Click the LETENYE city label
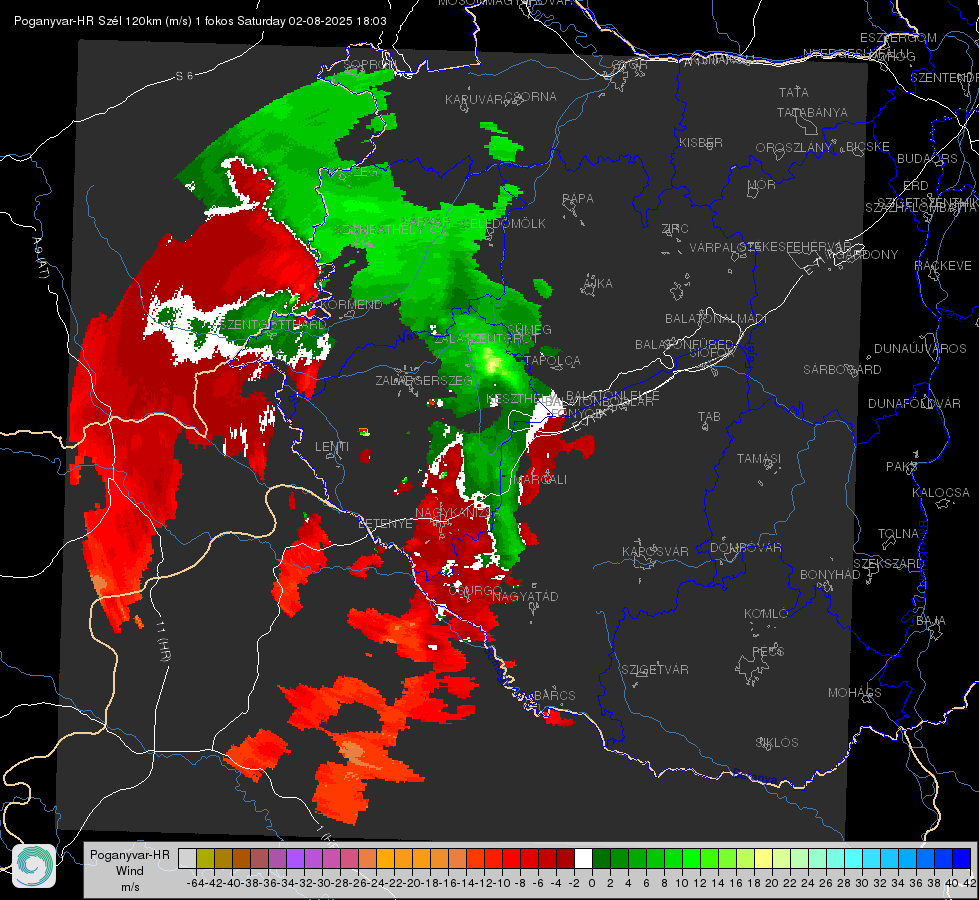The height and width of the screenshot is (900, 979). (385, 524)
